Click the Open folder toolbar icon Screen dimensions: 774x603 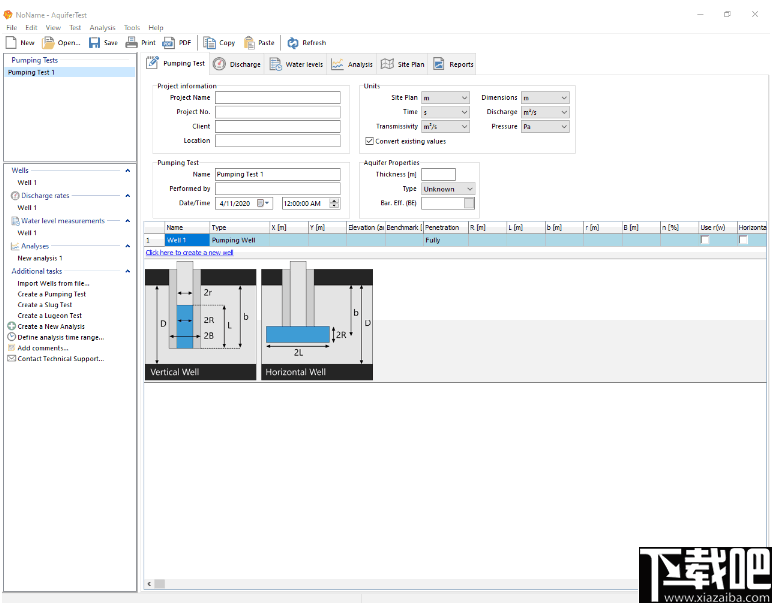point(48,43)
